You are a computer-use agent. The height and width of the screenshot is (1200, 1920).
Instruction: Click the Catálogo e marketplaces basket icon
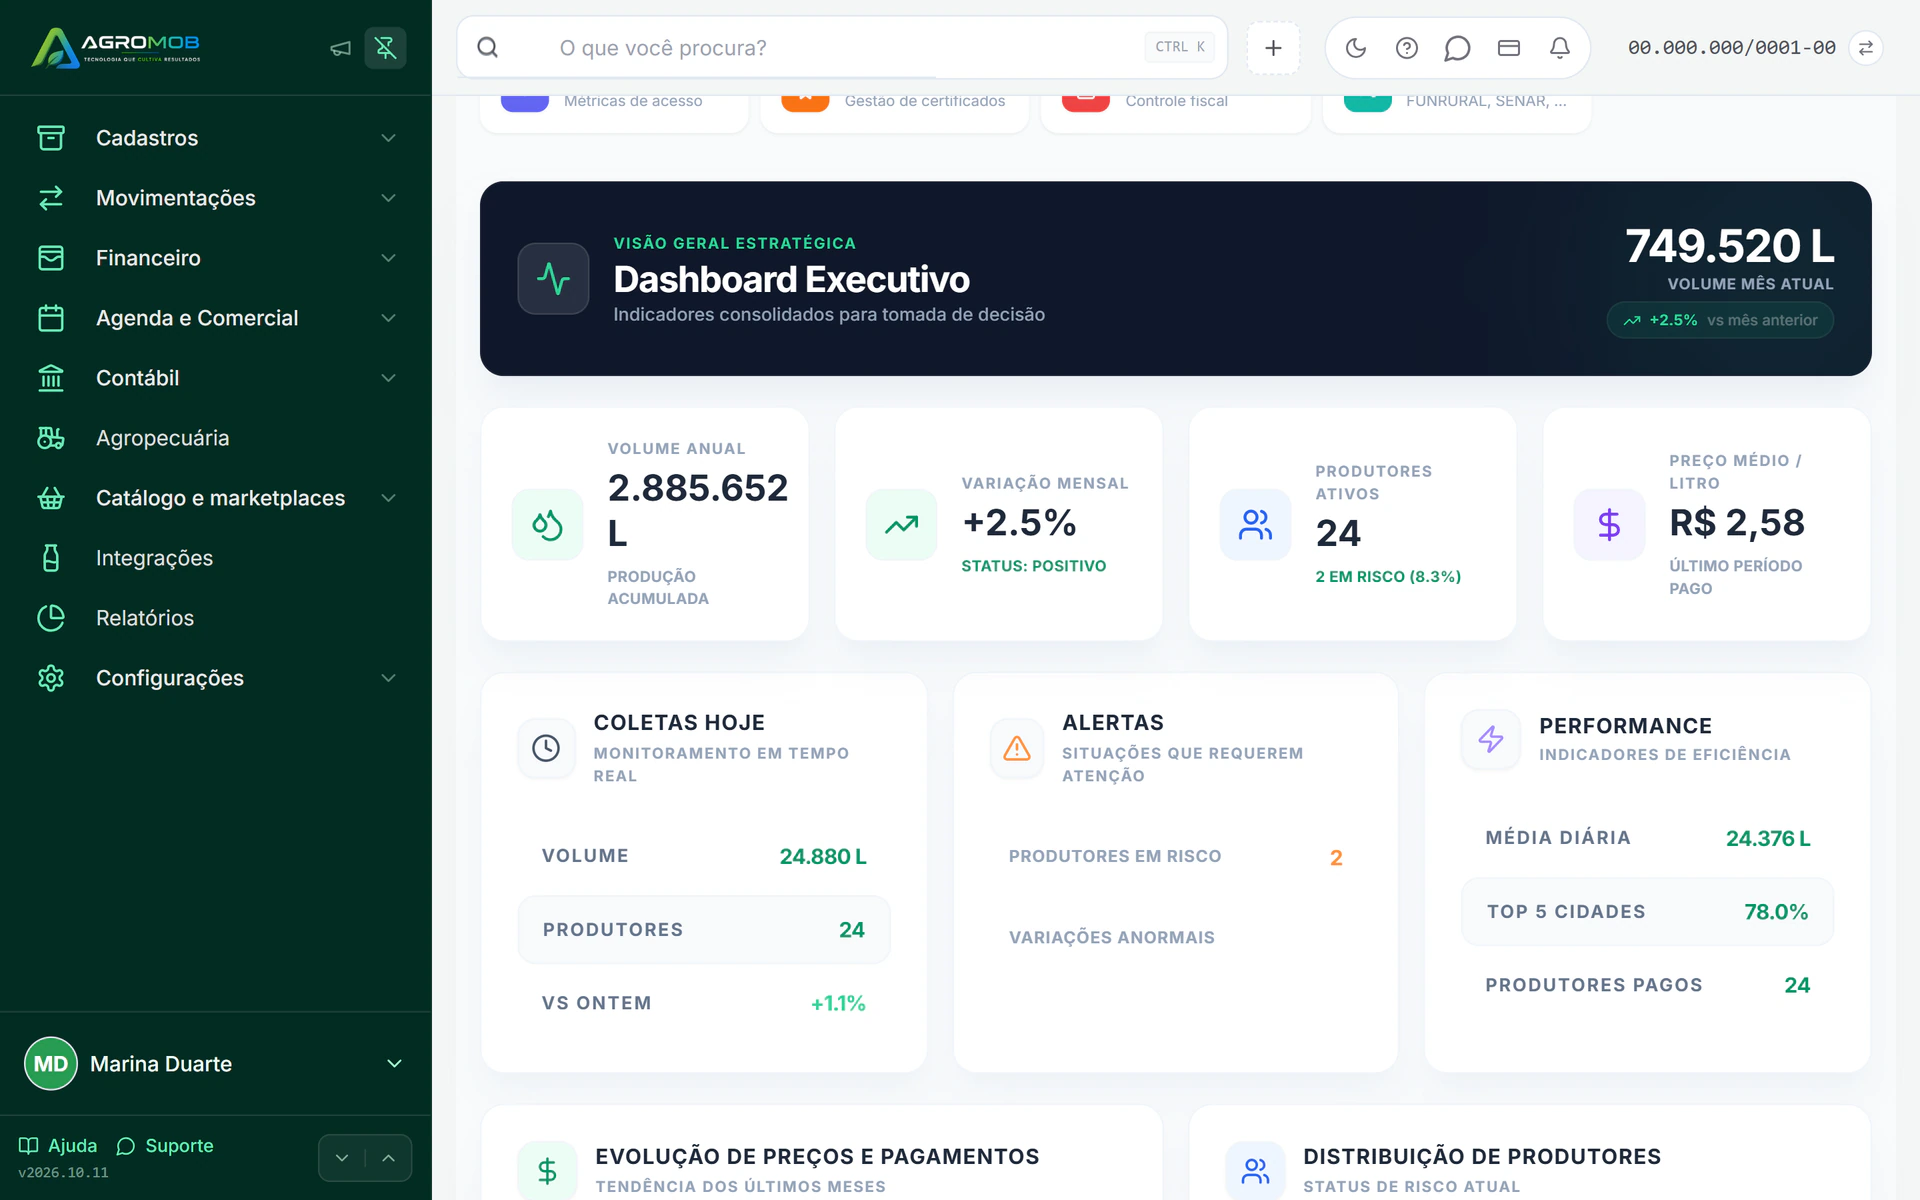[x=51, y=498]
